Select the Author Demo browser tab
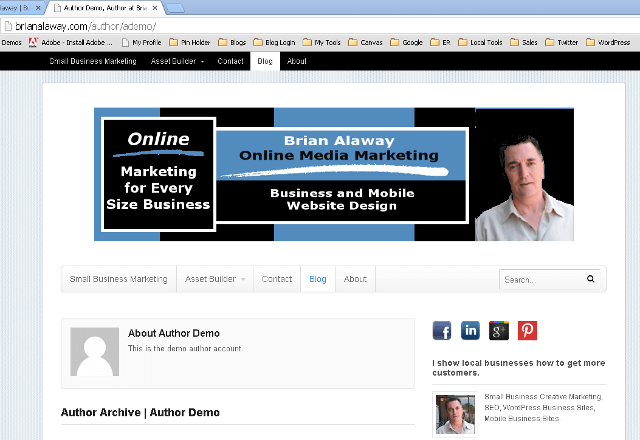This screenshot has height=440, width=640. [105, 8]
